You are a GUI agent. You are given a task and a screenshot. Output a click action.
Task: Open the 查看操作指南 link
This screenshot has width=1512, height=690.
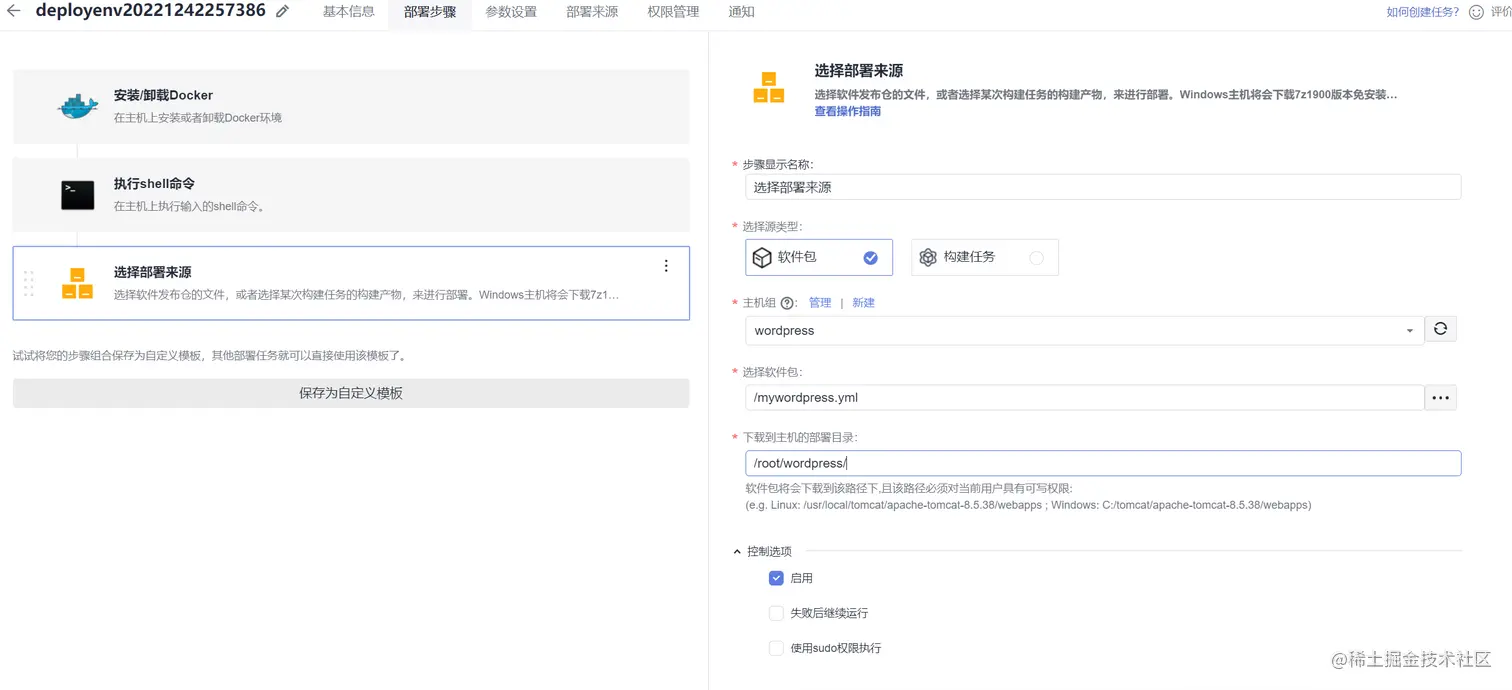(847, 112)
